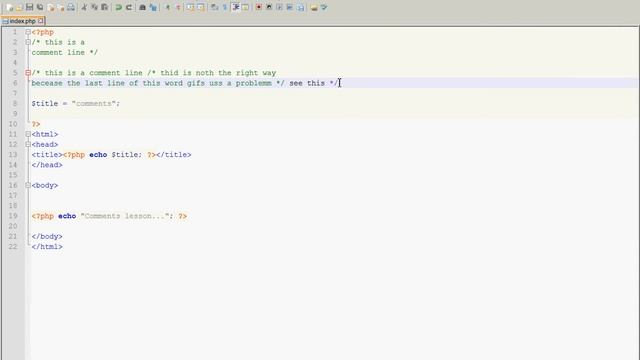The image size is (640, 360).
Task: Click the word 'problemm' on line 6
Action: pos(253,83)
